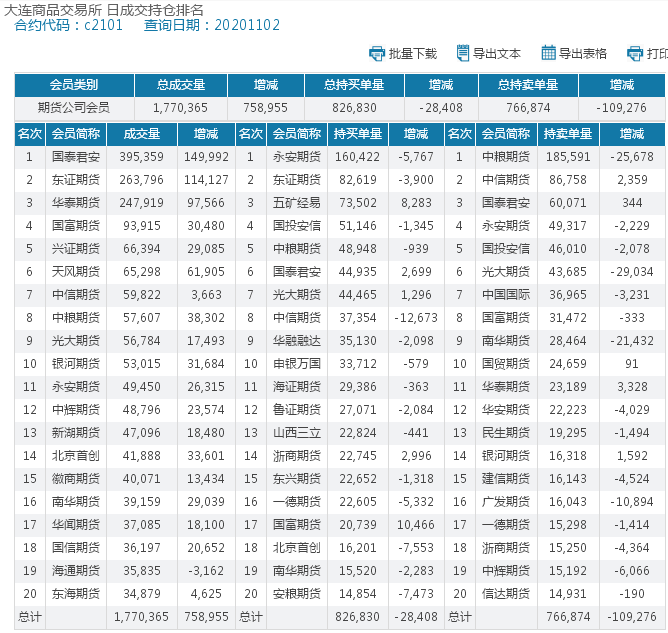Click the 成交量 column header
668x633 pixels.
pos(141,133)
